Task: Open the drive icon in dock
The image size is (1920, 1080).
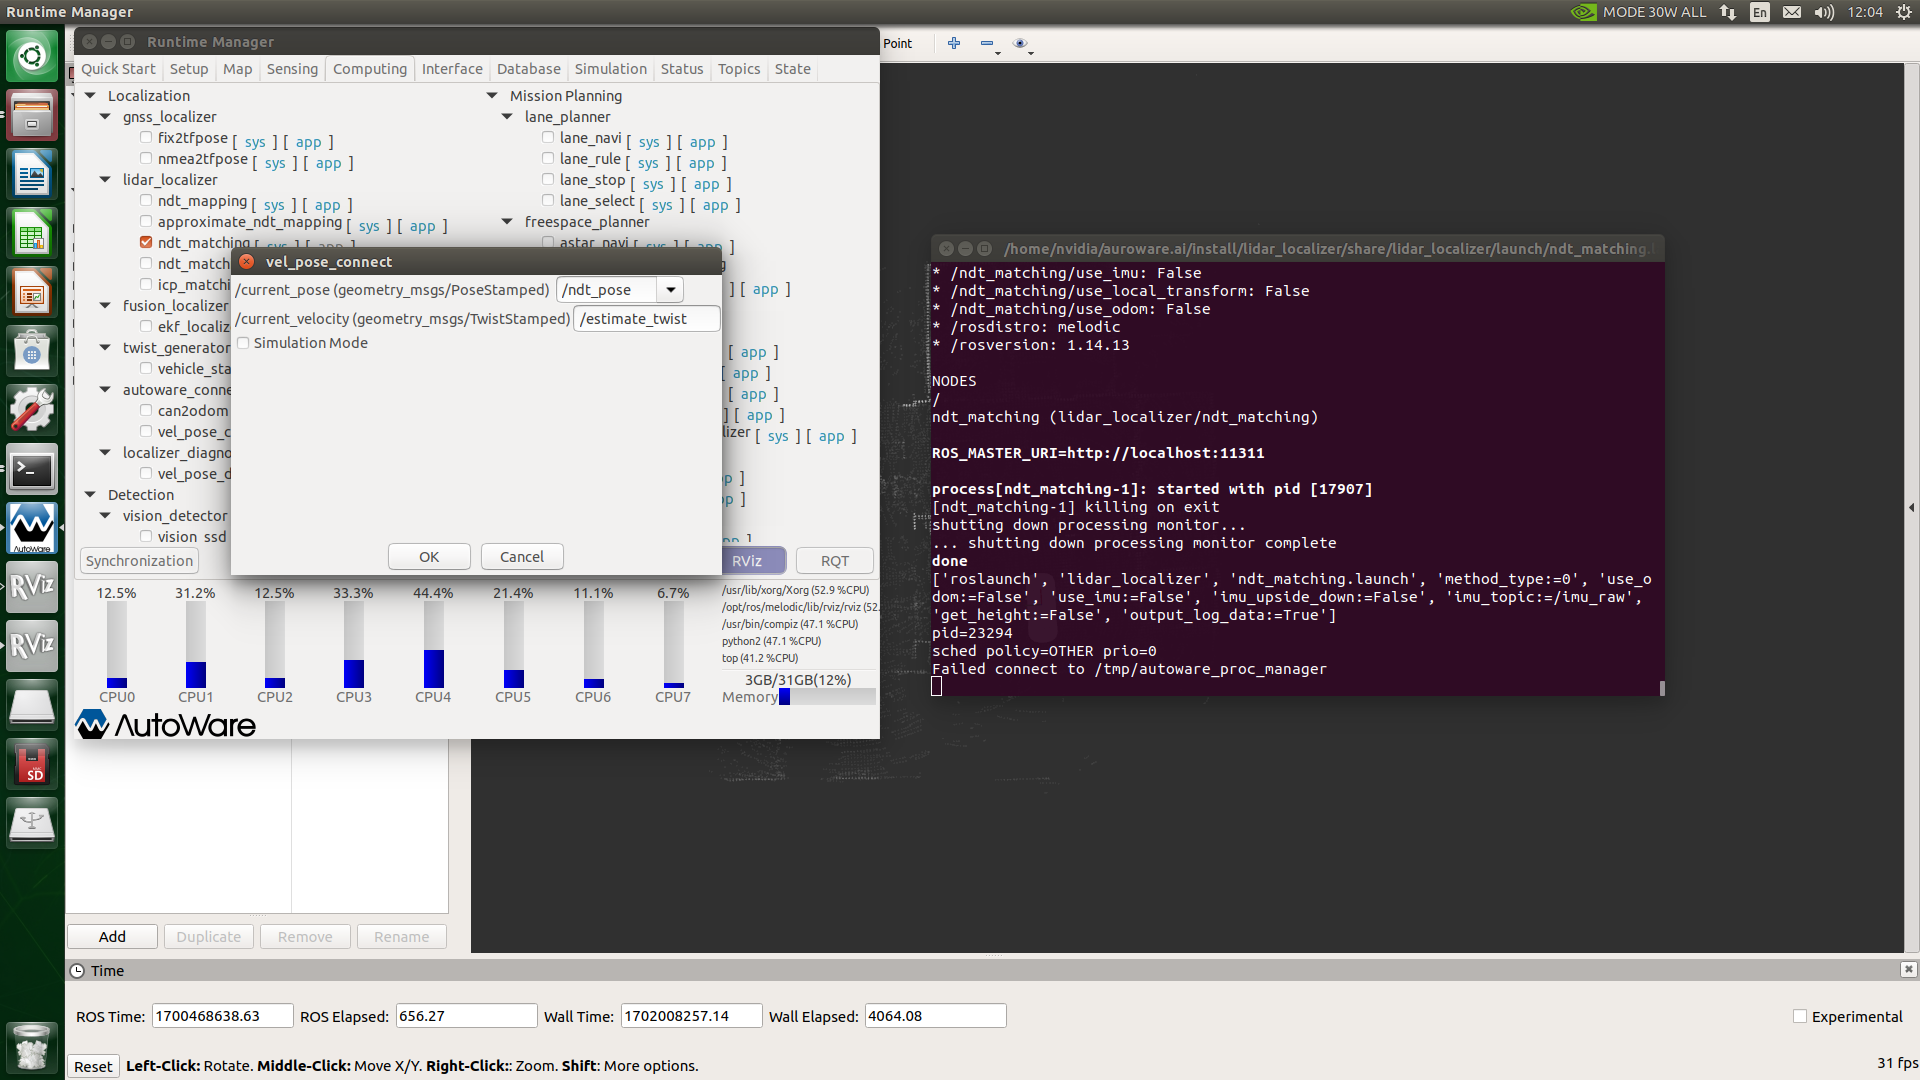Action: [x=32, y=705]
